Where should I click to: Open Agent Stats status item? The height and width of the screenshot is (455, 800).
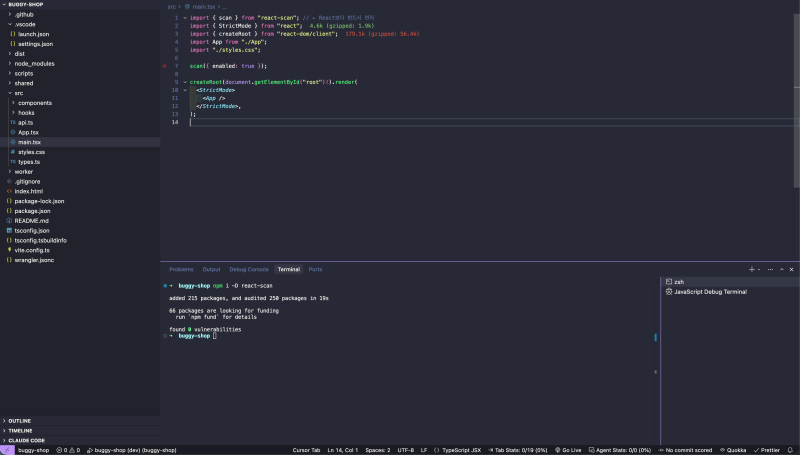coord(620,450)
